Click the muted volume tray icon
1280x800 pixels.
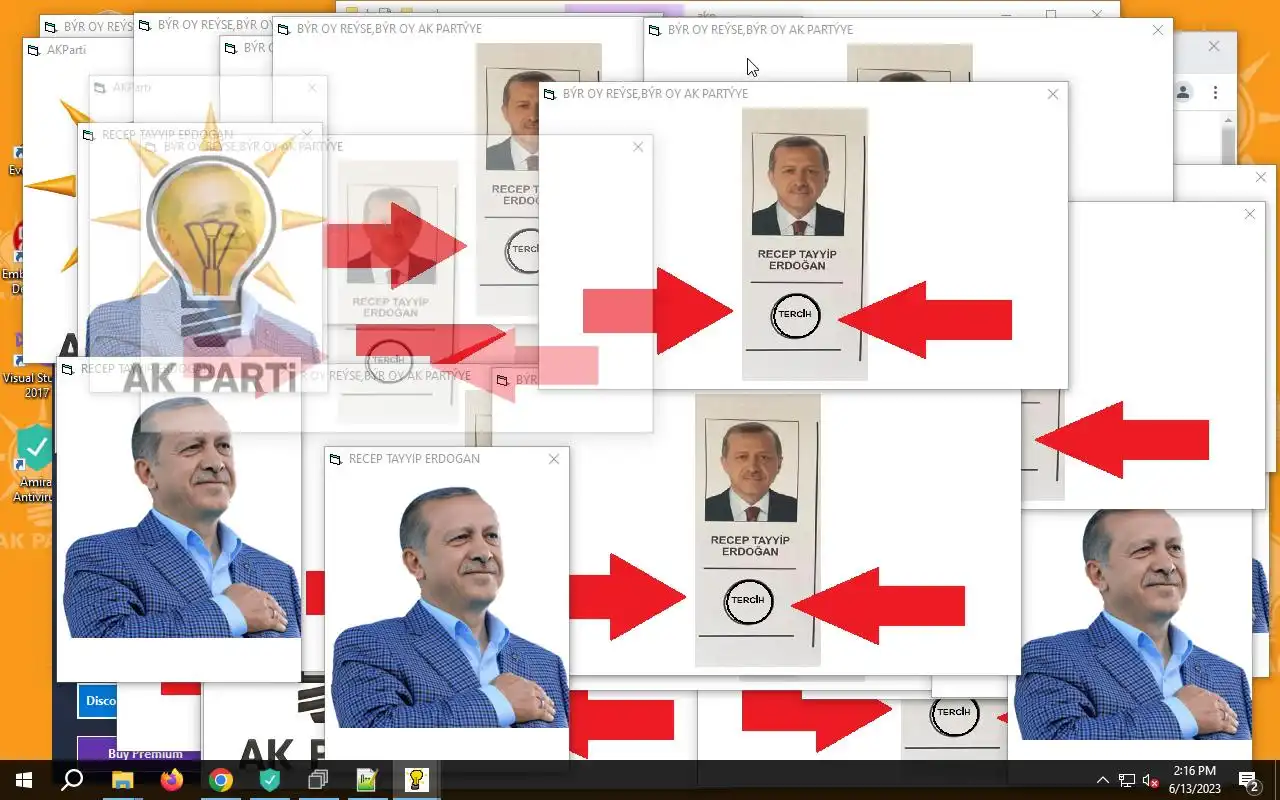coord(1151,780)
